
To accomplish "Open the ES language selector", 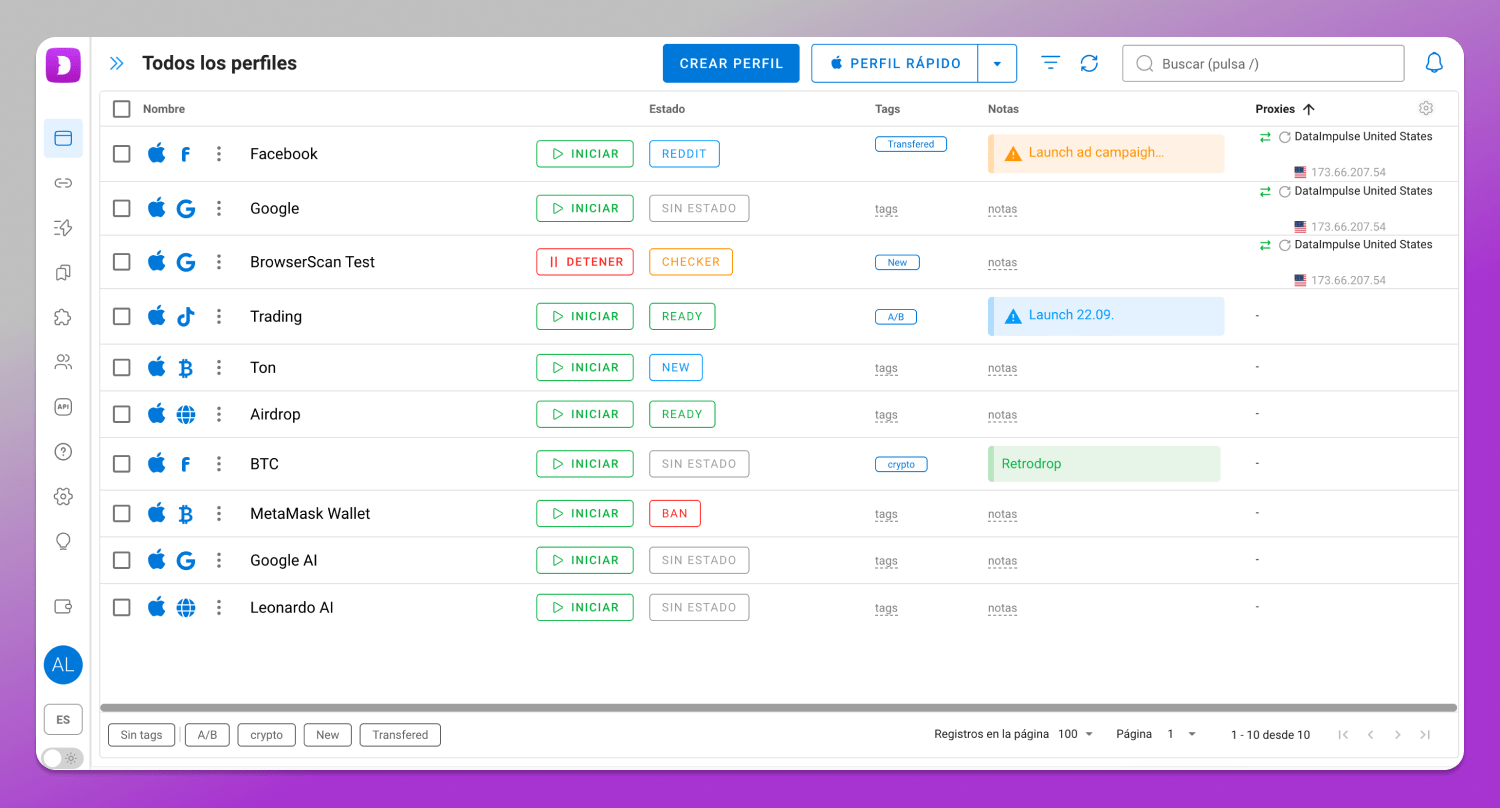I will [63, 719].
